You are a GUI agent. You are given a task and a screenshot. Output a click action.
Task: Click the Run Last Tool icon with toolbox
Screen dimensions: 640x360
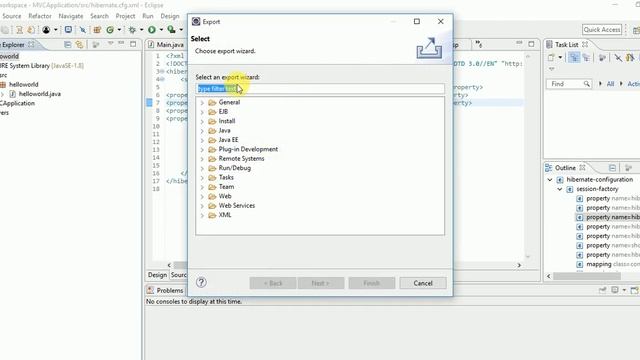click(171, 30)
